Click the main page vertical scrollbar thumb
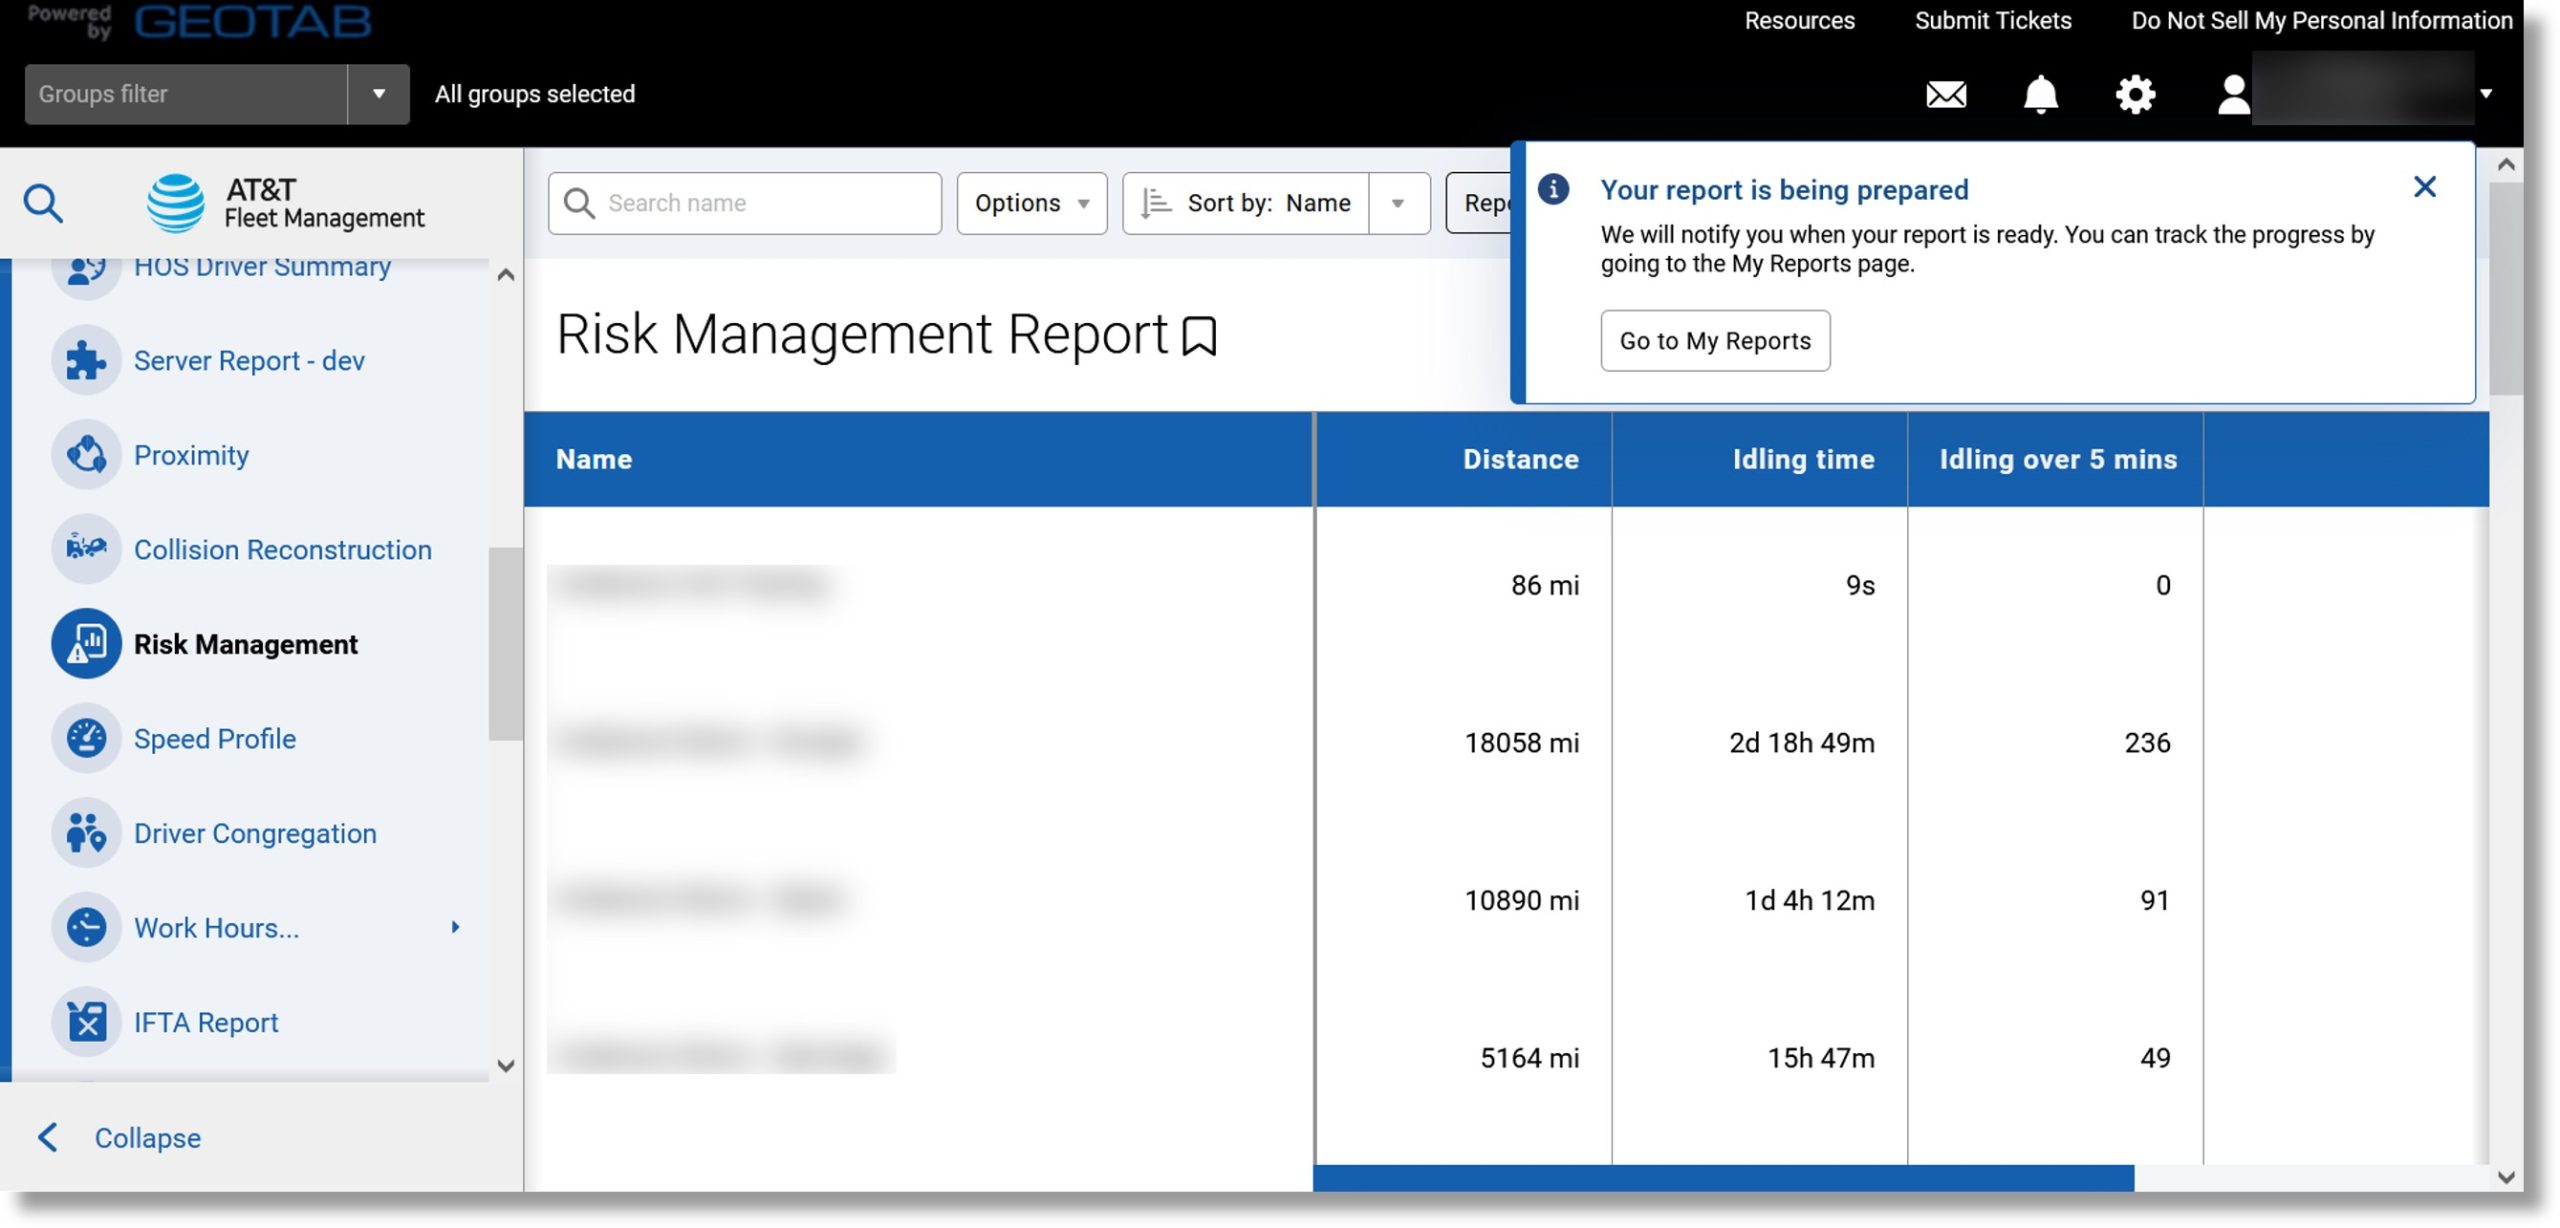This screenshot has height=1228, width=2560. (x=2505, y=290)
